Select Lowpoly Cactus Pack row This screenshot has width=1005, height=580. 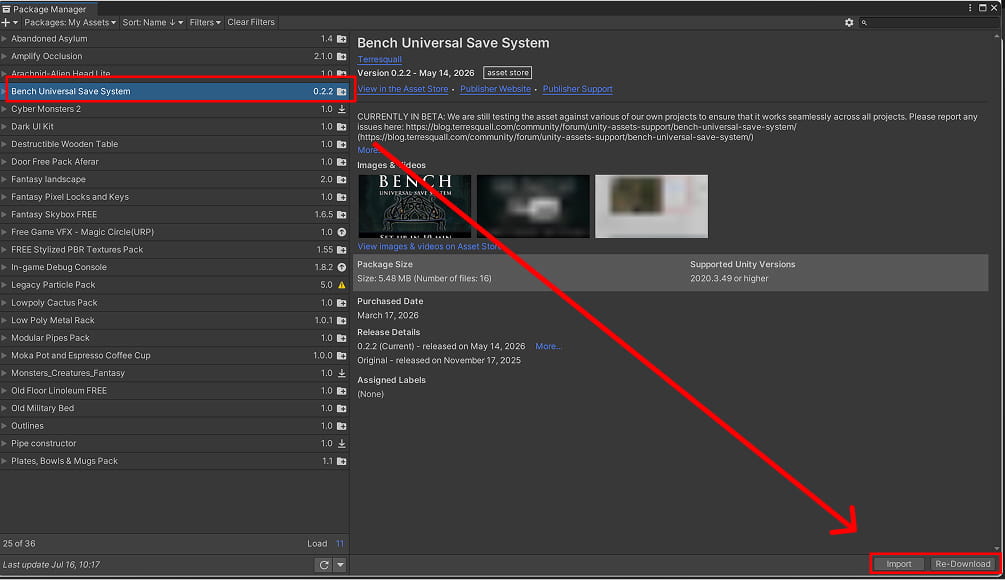(174, 302)
